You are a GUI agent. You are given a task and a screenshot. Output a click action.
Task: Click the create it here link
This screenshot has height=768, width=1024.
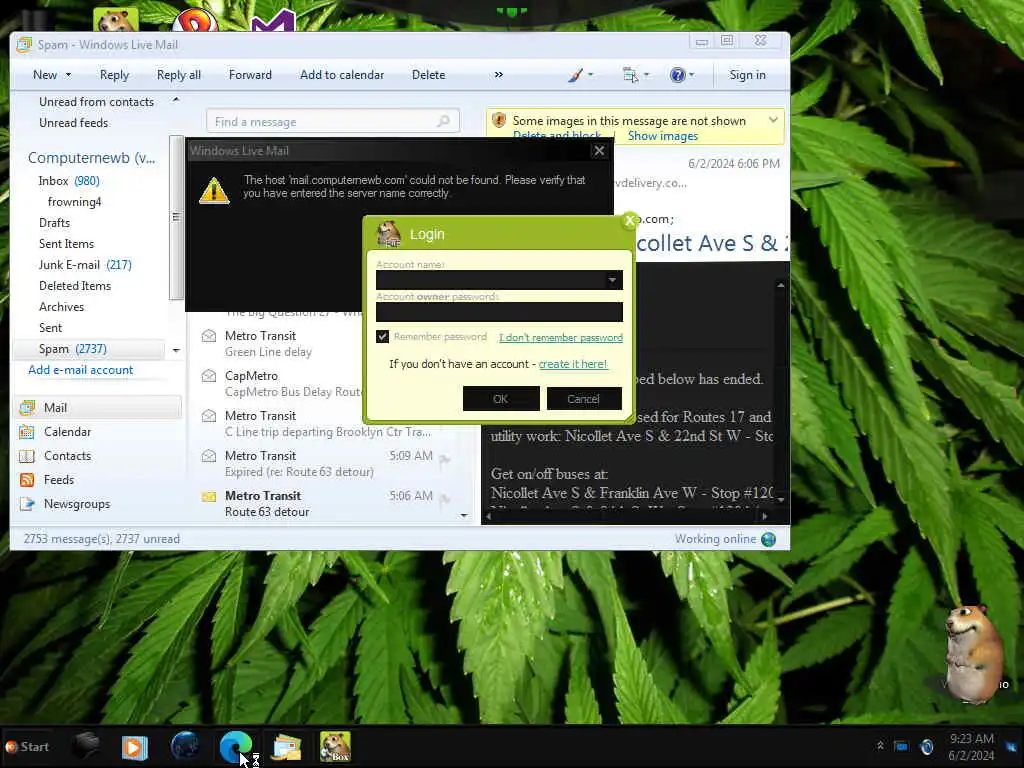[x=573, y=364]
